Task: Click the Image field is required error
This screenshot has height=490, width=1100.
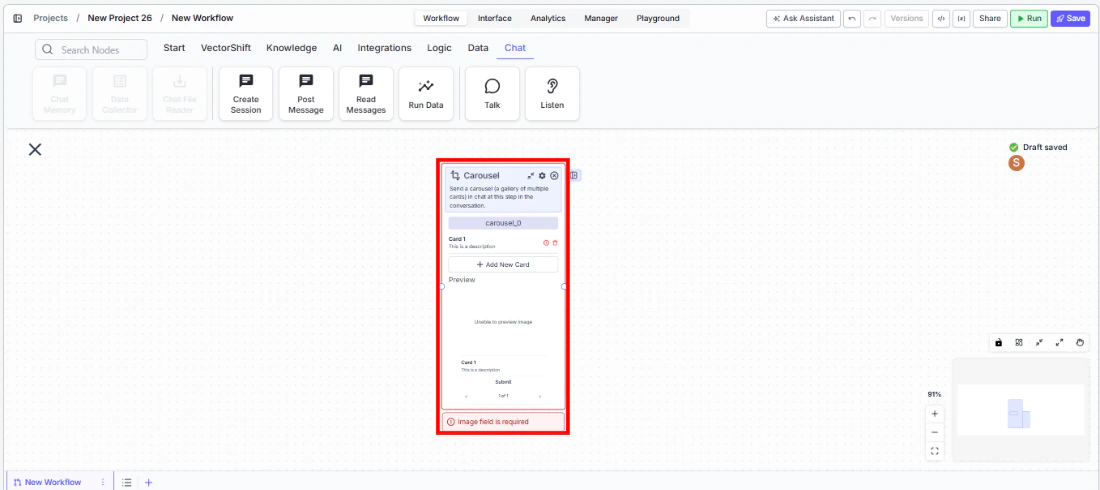Action: coord(503,422)
